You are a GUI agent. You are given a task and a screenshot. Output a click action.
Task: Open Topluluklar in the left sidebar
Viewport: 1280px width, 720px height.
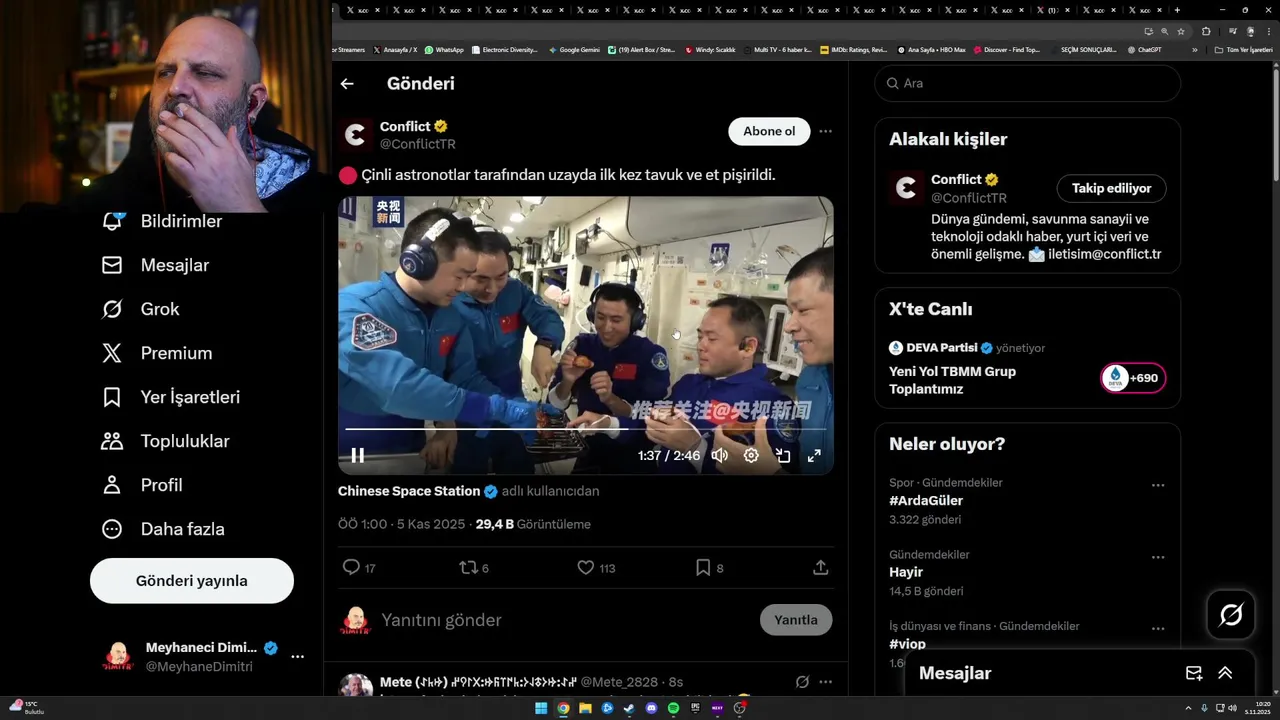(x=166, y=441)
